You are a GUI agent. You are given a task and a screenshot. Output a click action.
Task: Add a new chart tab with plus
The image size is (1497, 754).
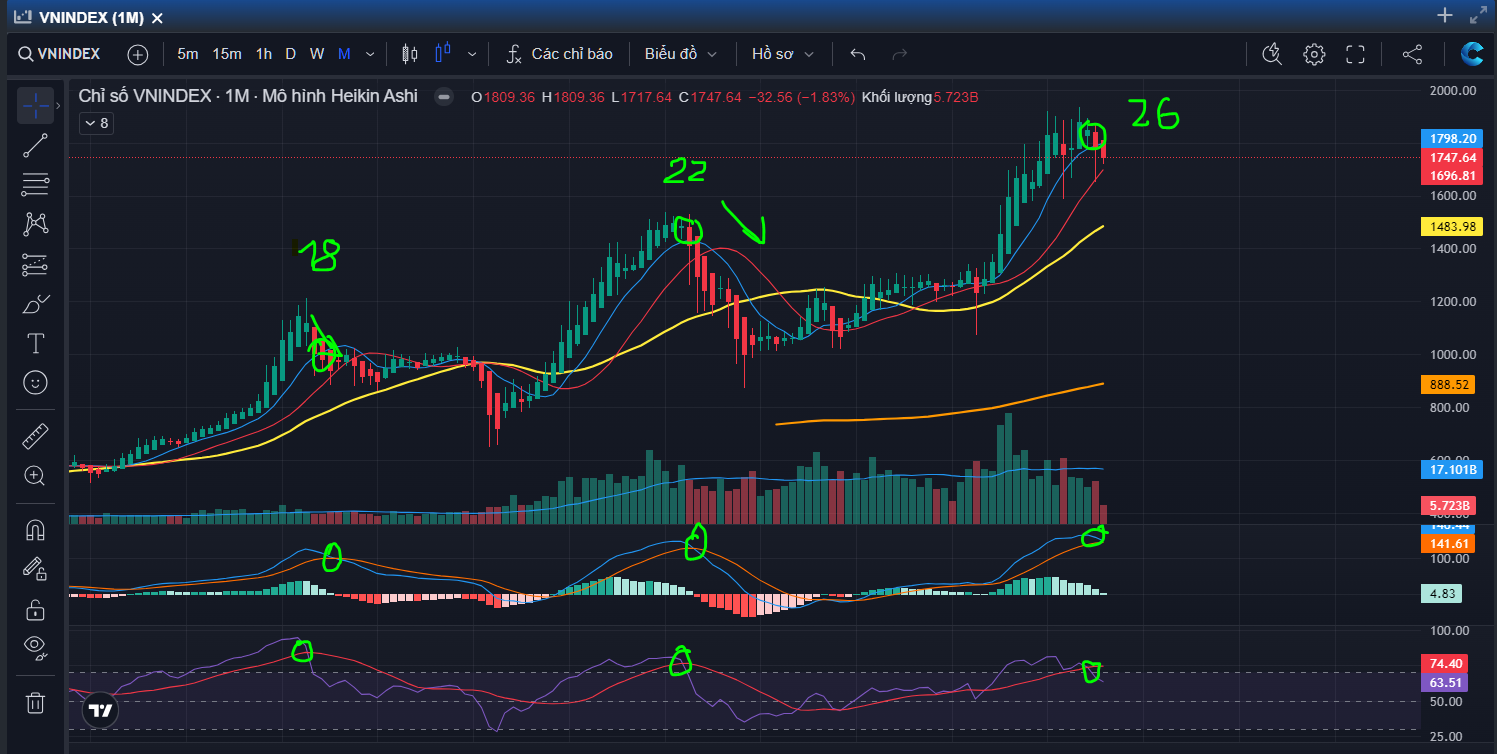pyautogui.click(x=1445, y=15)
